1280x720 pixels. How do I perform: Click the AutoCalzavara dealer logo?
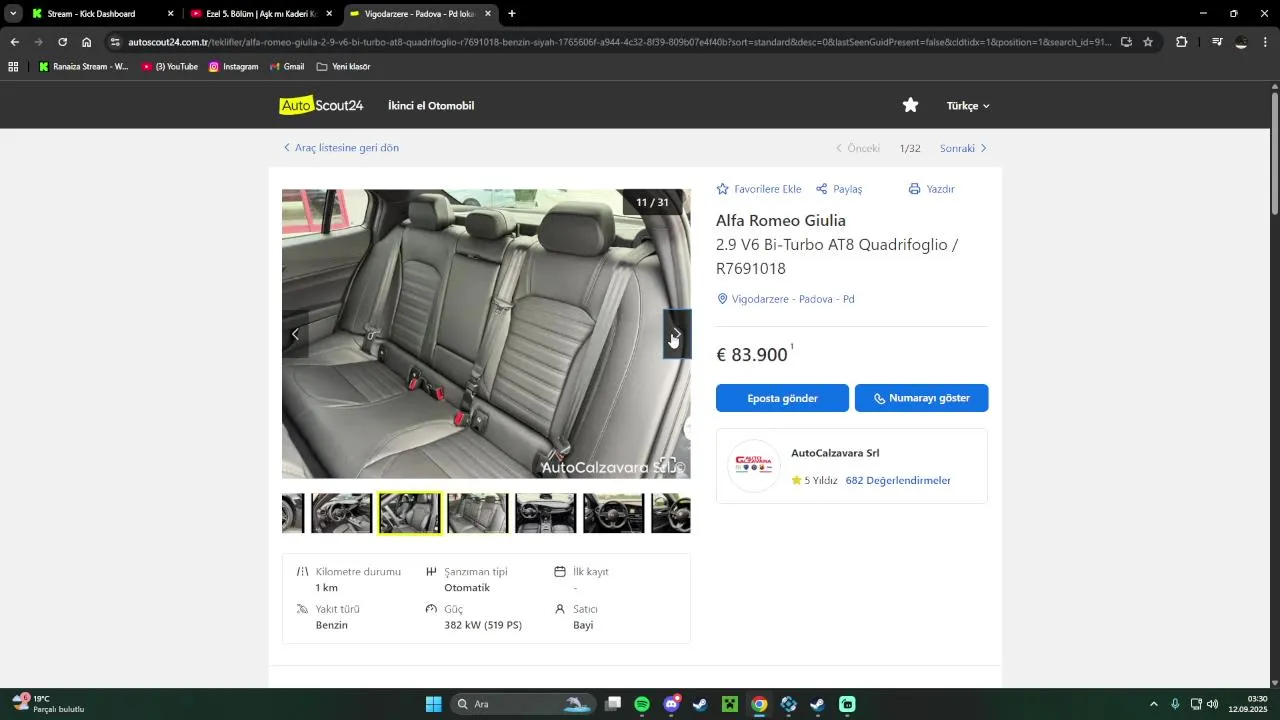point(754,466)
